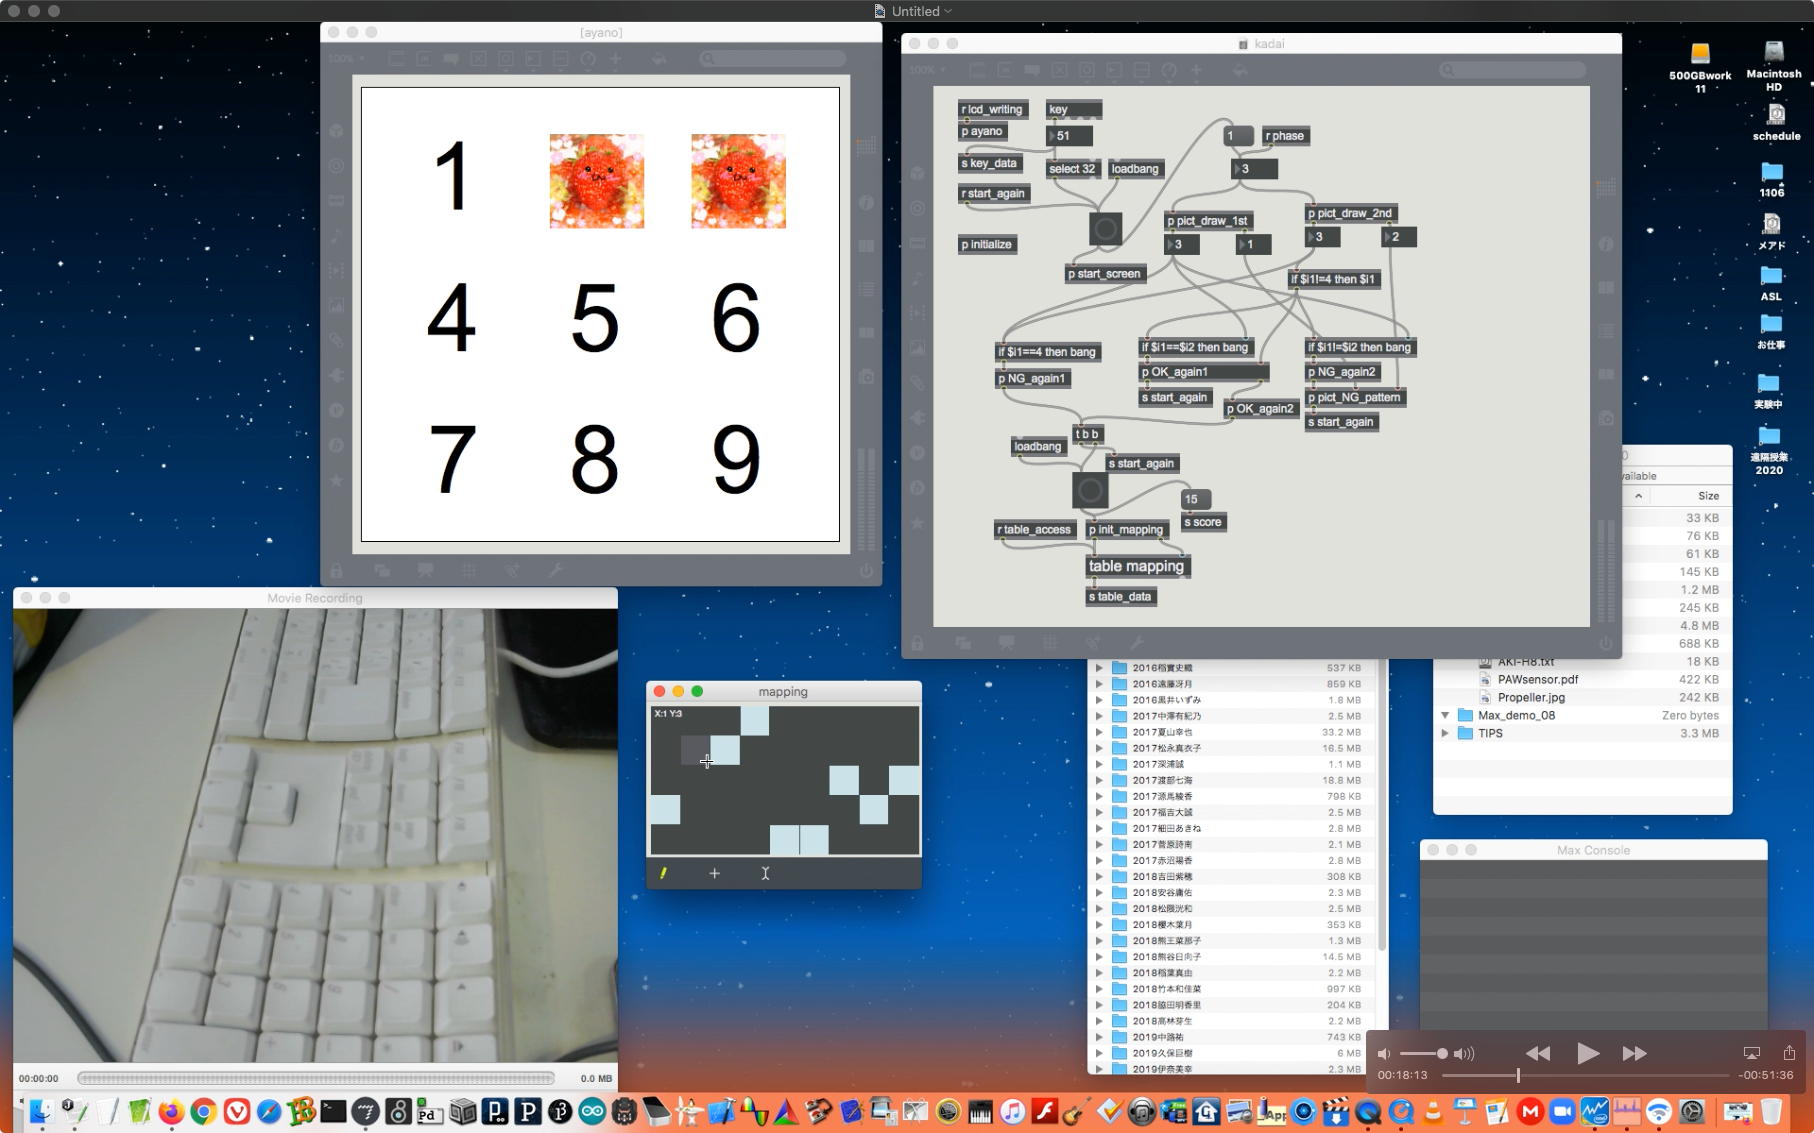Select the 1106 folder on the desktop
The image size is (1814, 1133).
coord(1772,178)
